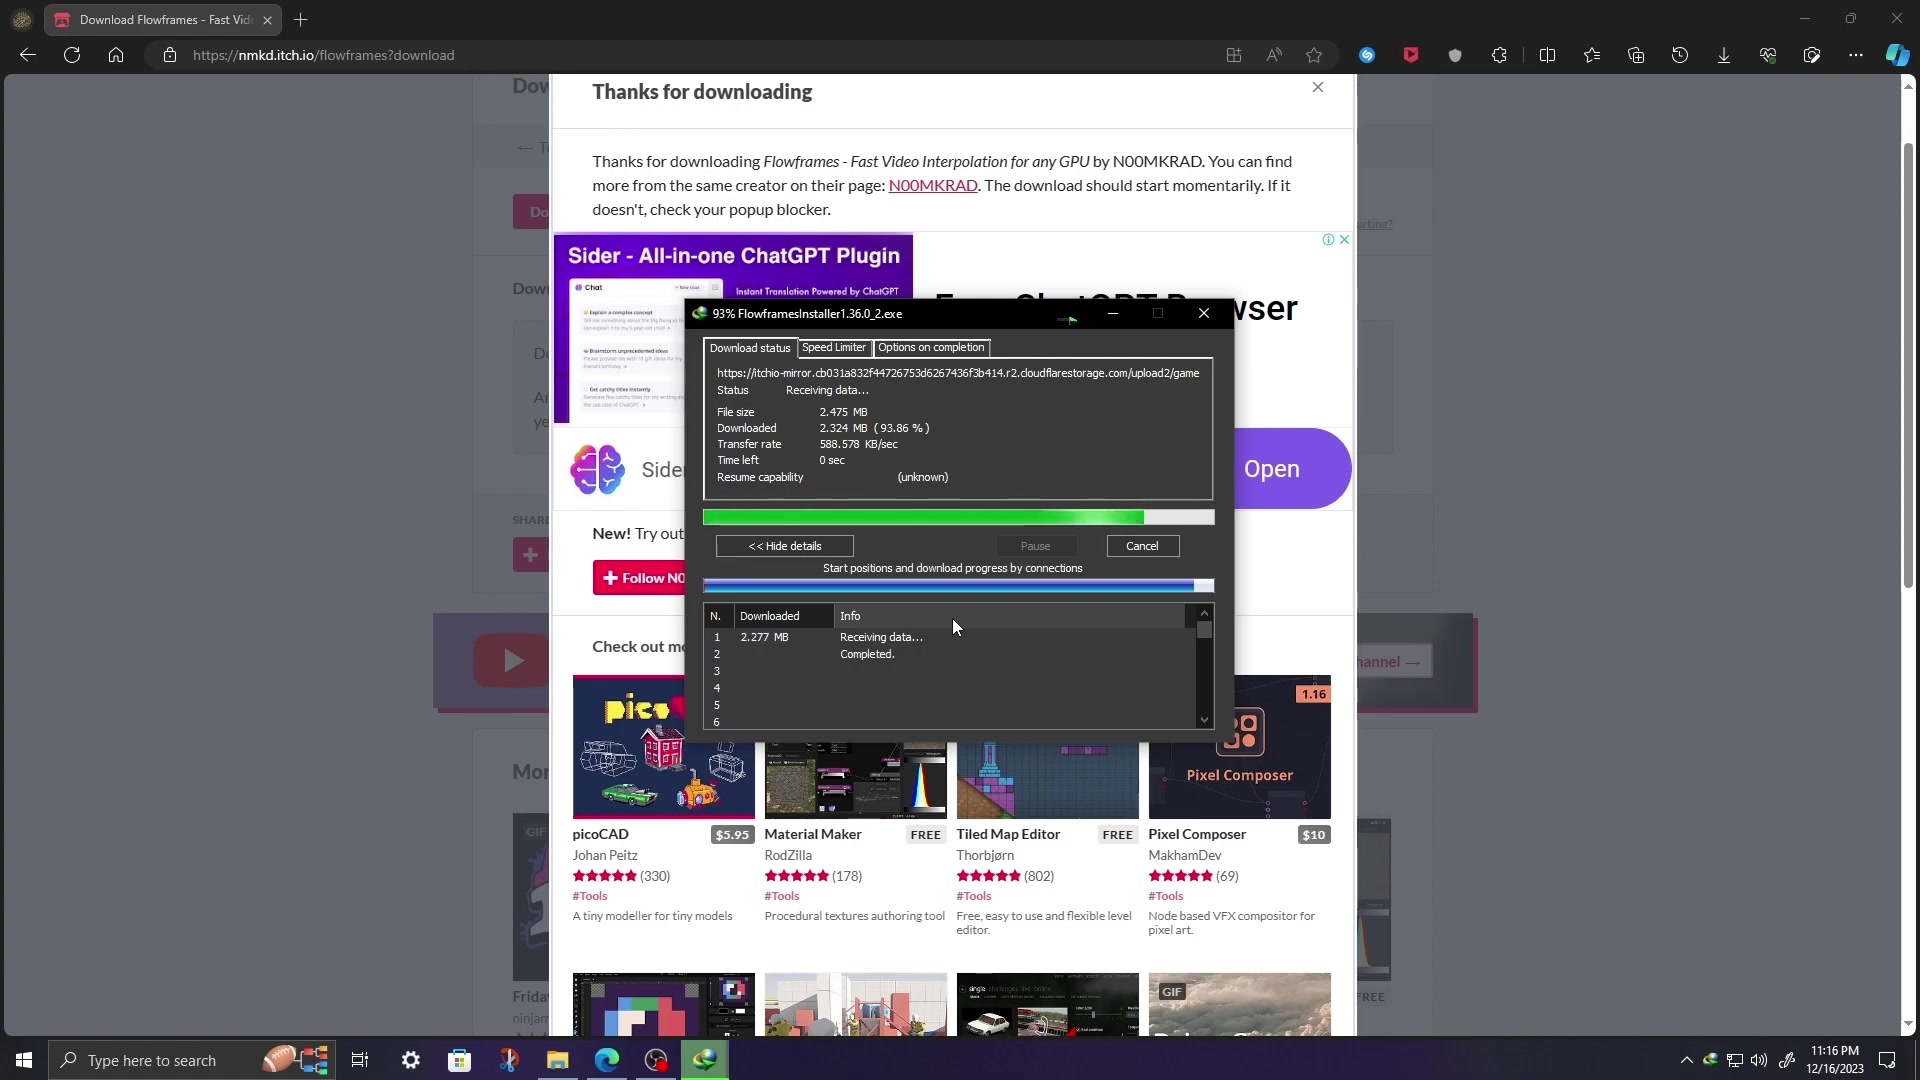Open the picoCAD thumbnail
Screen dimensions: 1920x1080
point(663,747)
